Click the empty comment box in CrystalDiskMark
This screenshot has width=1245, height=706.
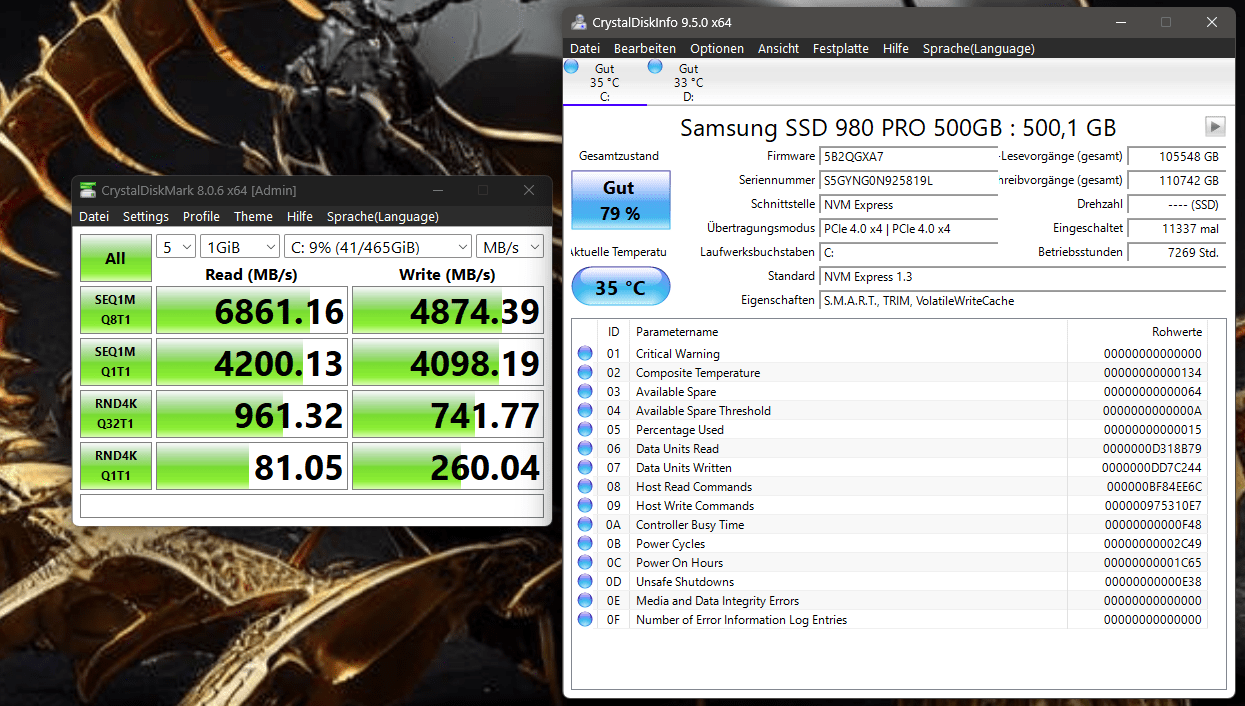tap(312, 505)
